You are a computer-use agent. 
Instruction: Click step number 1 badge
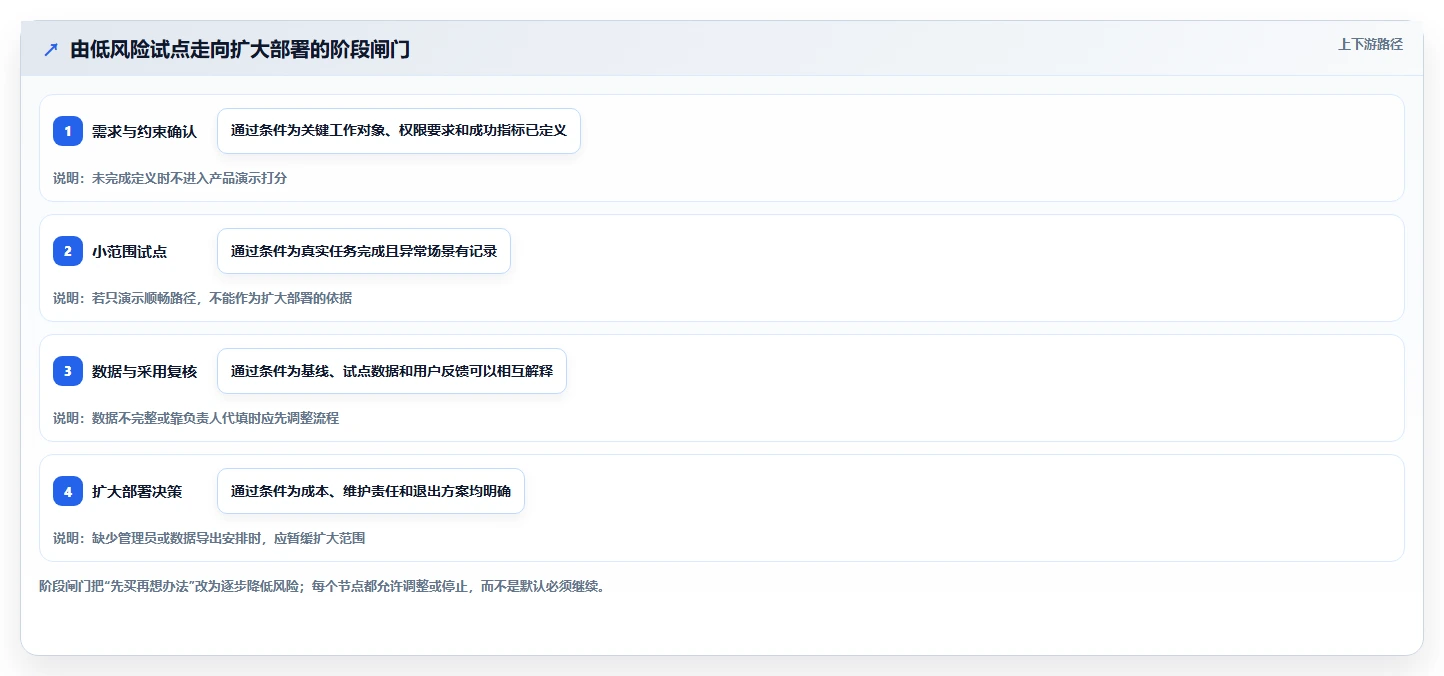pos(68,131)
